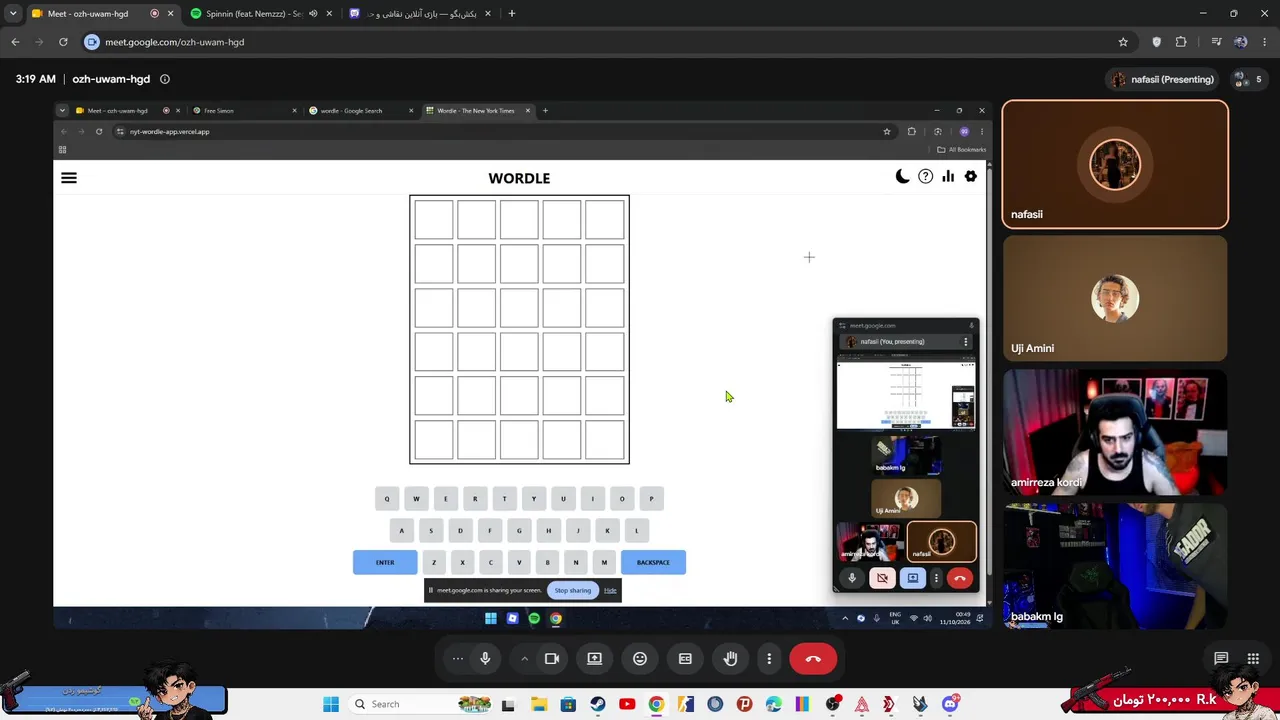Viewport: 1280px width, 720px height.
Task: Open the Chrome tab search dropdown
Action: (13, 14)
